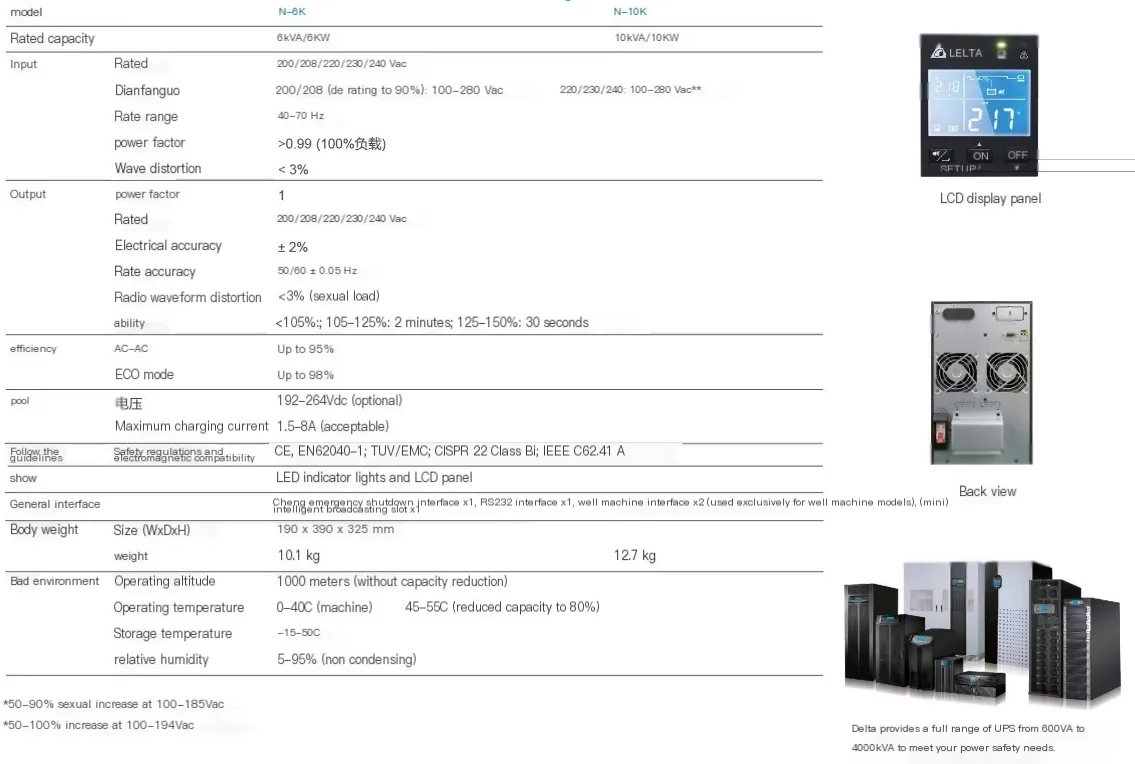Click the '0-40C (machine)' temperature value
This screenshot has width=1135, height=764.
324,607
